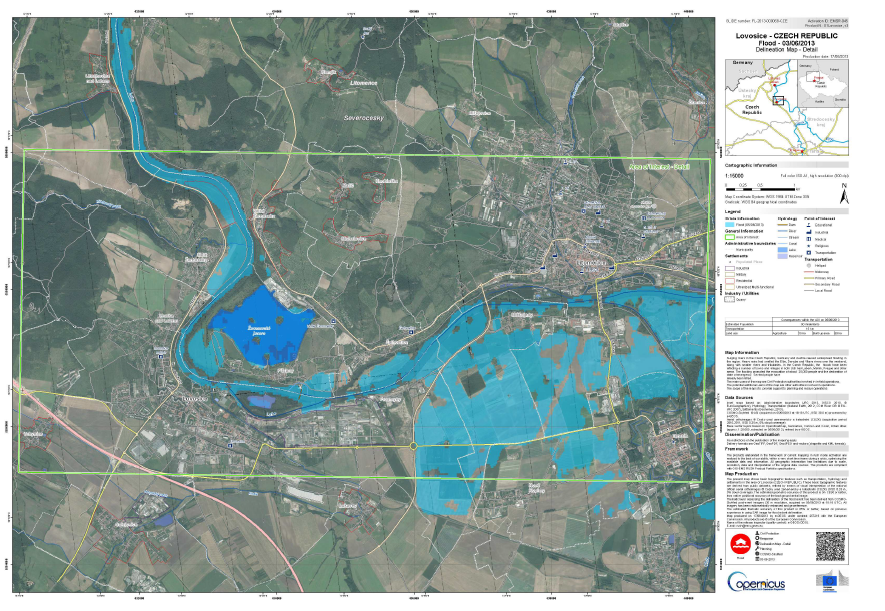
Task: Pick the green Area of Interest legend box
Action: tap(728, 237)
